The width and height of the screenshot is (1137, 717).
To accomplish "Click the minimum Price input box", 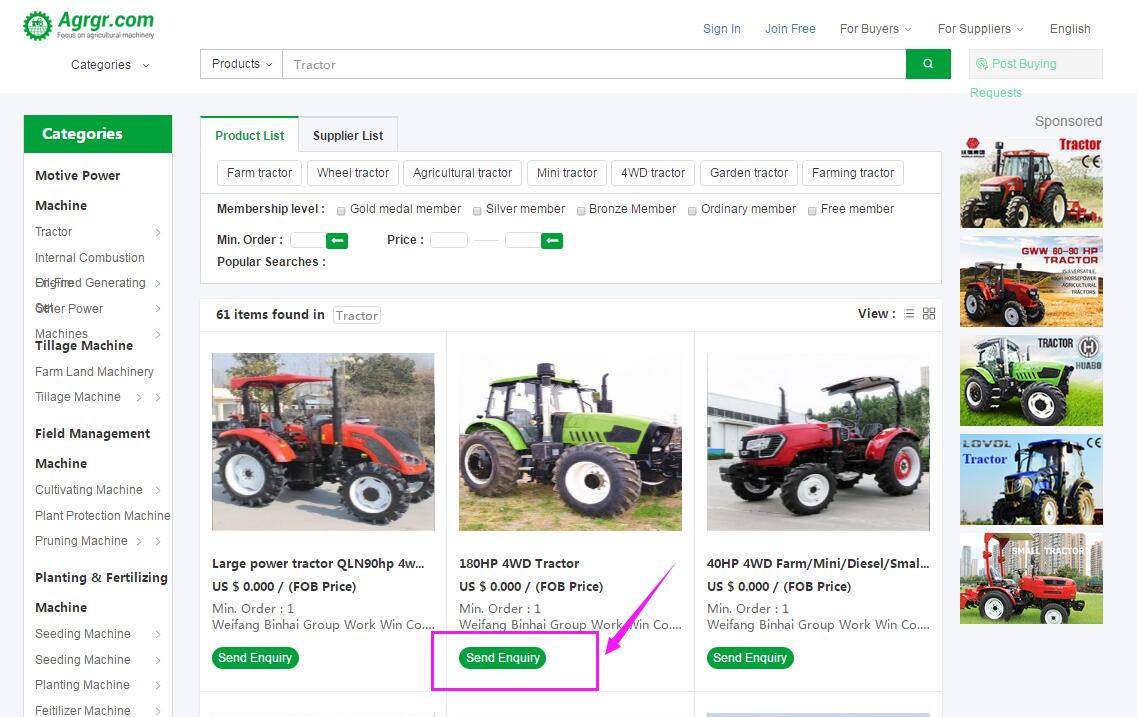I will click(x=449, y=240).
